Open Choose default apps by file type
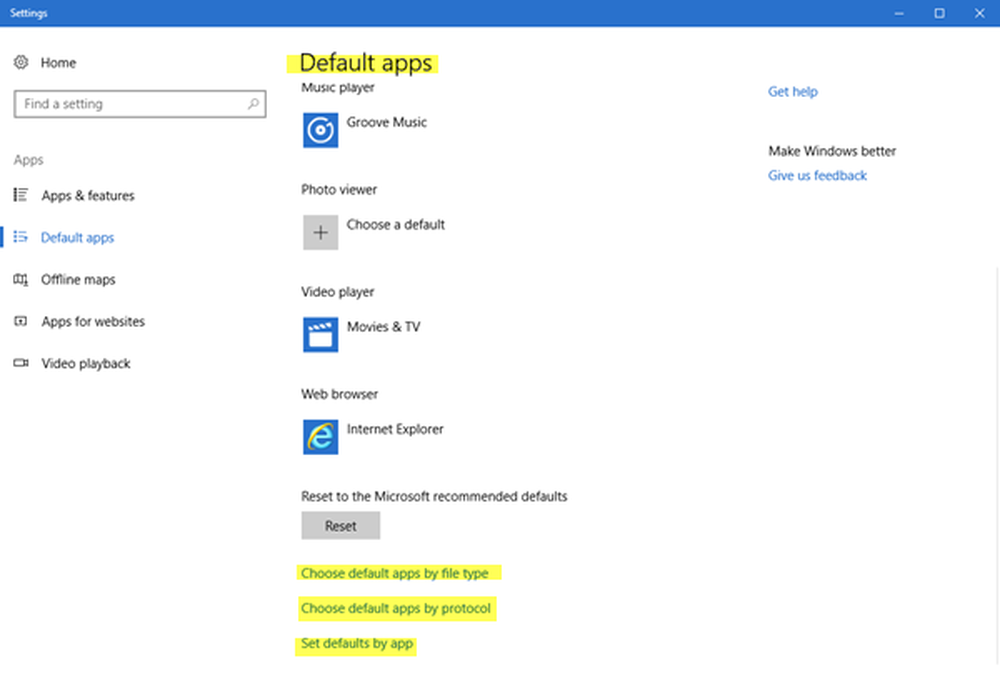 [395, 573]
